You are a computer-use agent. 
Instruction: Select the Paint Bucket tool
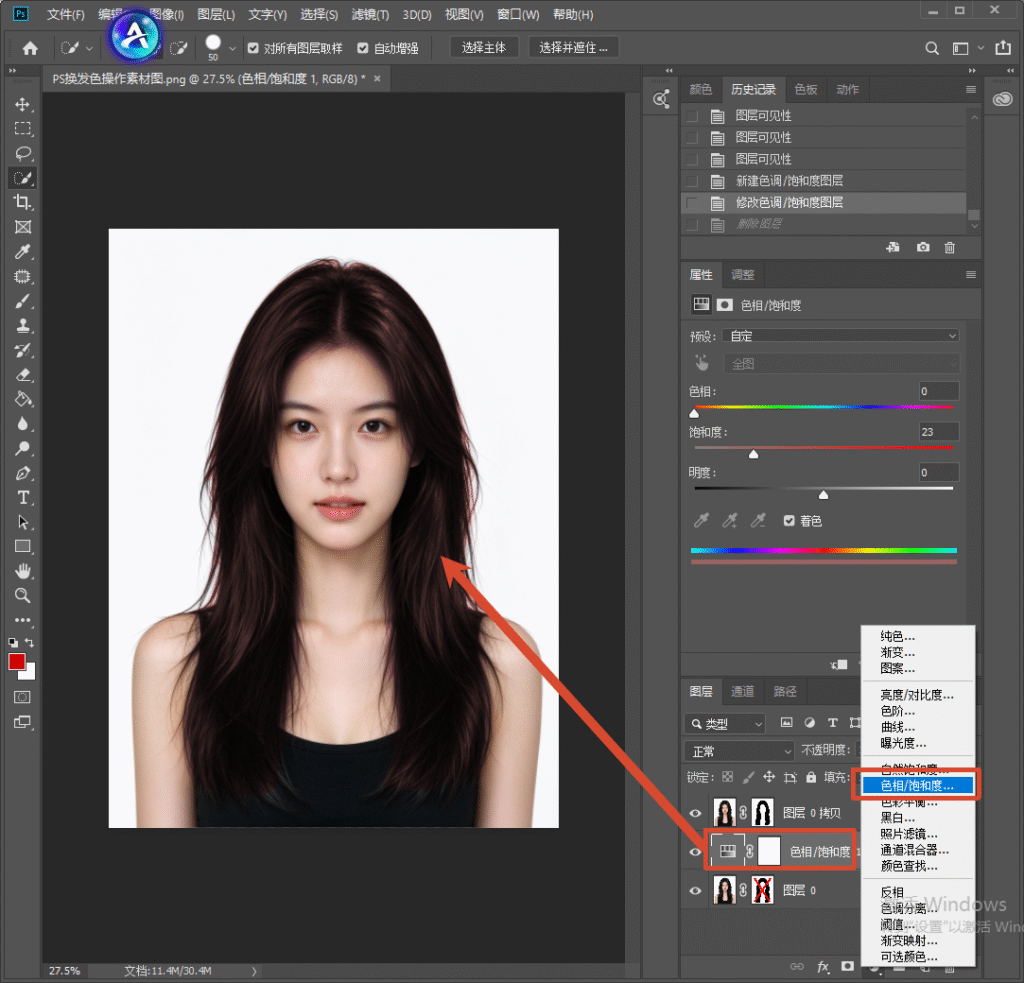pos(23,399)
